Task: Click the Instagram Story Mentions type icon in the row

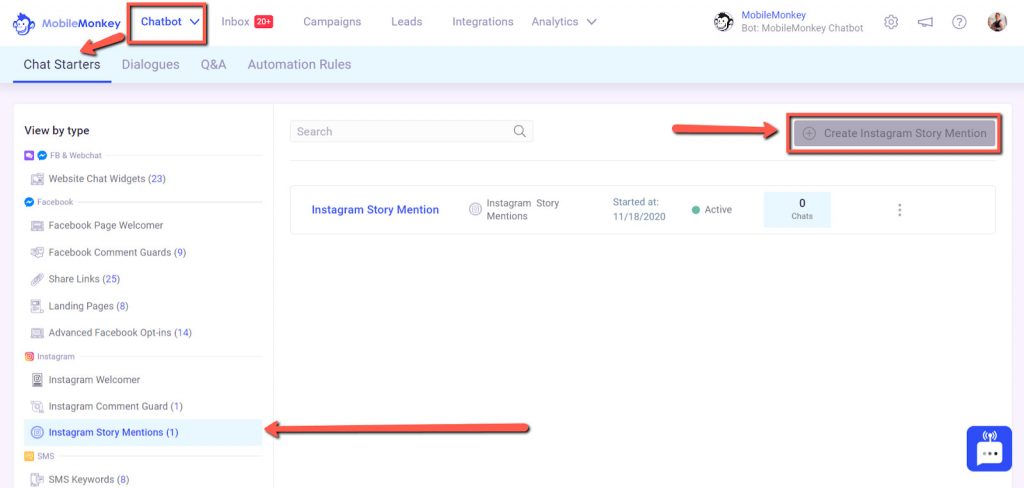Action: (475, 210)
